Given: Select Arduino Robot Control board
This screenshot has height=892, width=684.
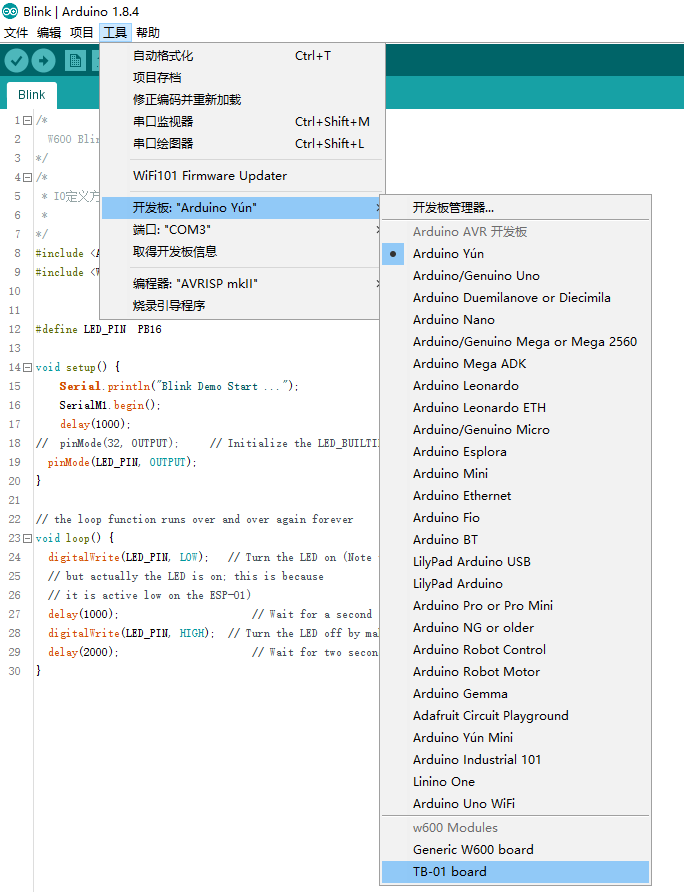Looking at the screenshot, I should tap(515, 650).
